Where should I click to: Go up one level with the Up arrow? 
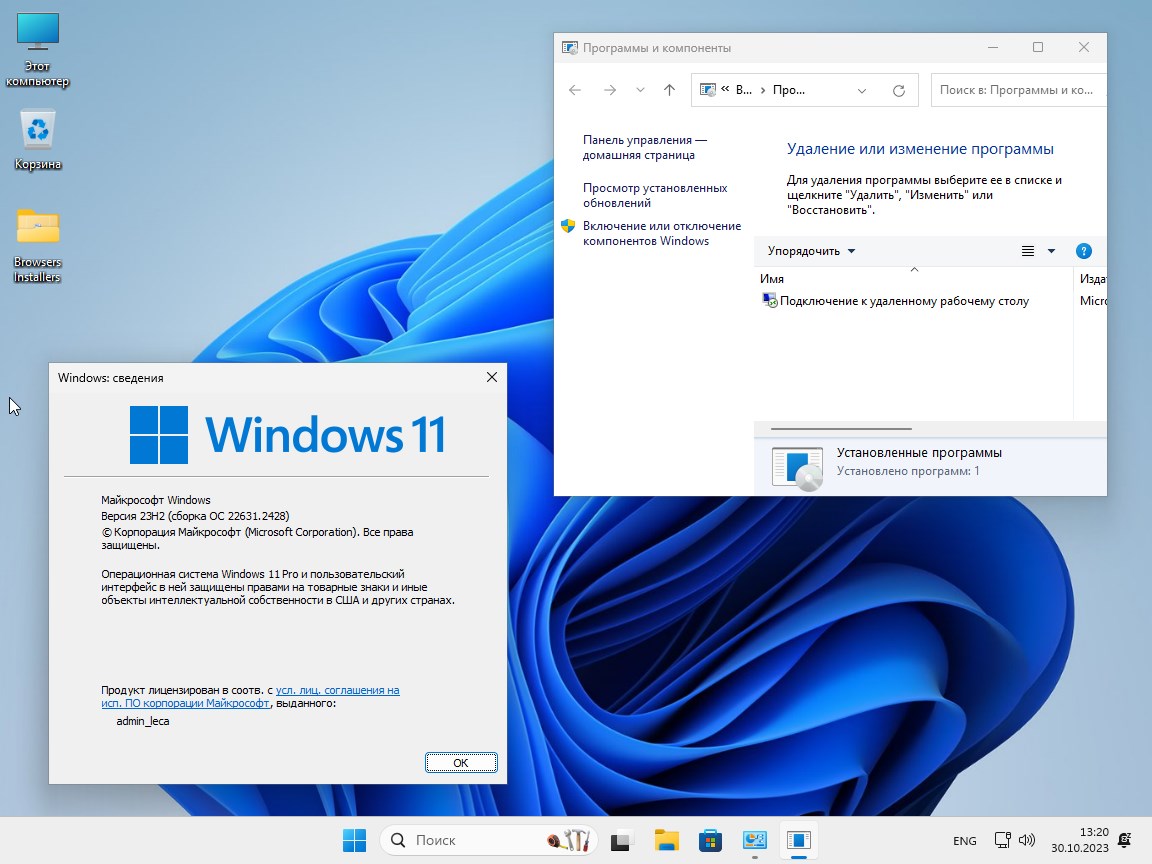pyautogui.click(x=669, y=90)
